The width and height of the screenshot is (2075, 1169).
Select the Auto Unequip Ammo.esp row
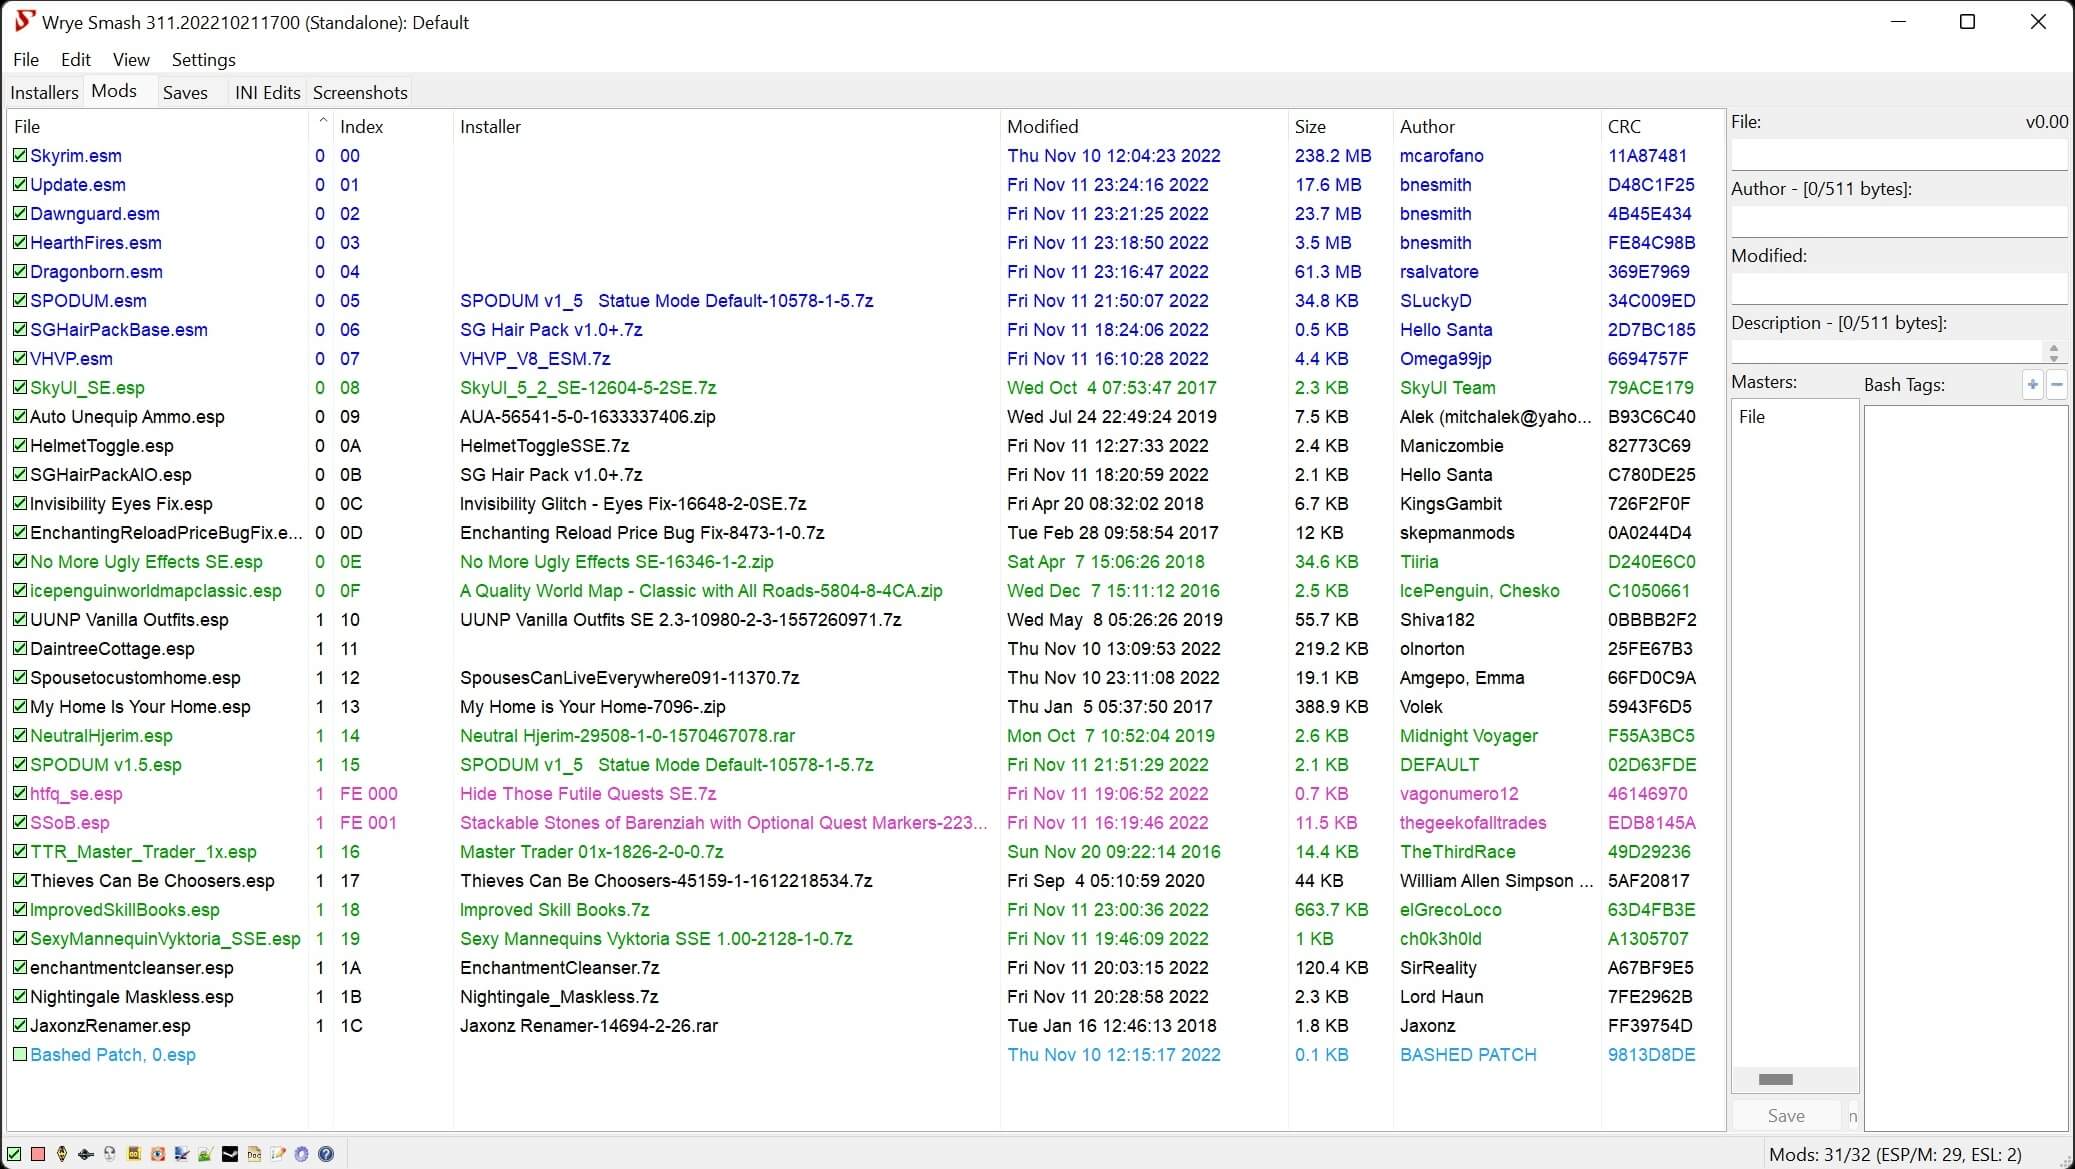point(865,416)
